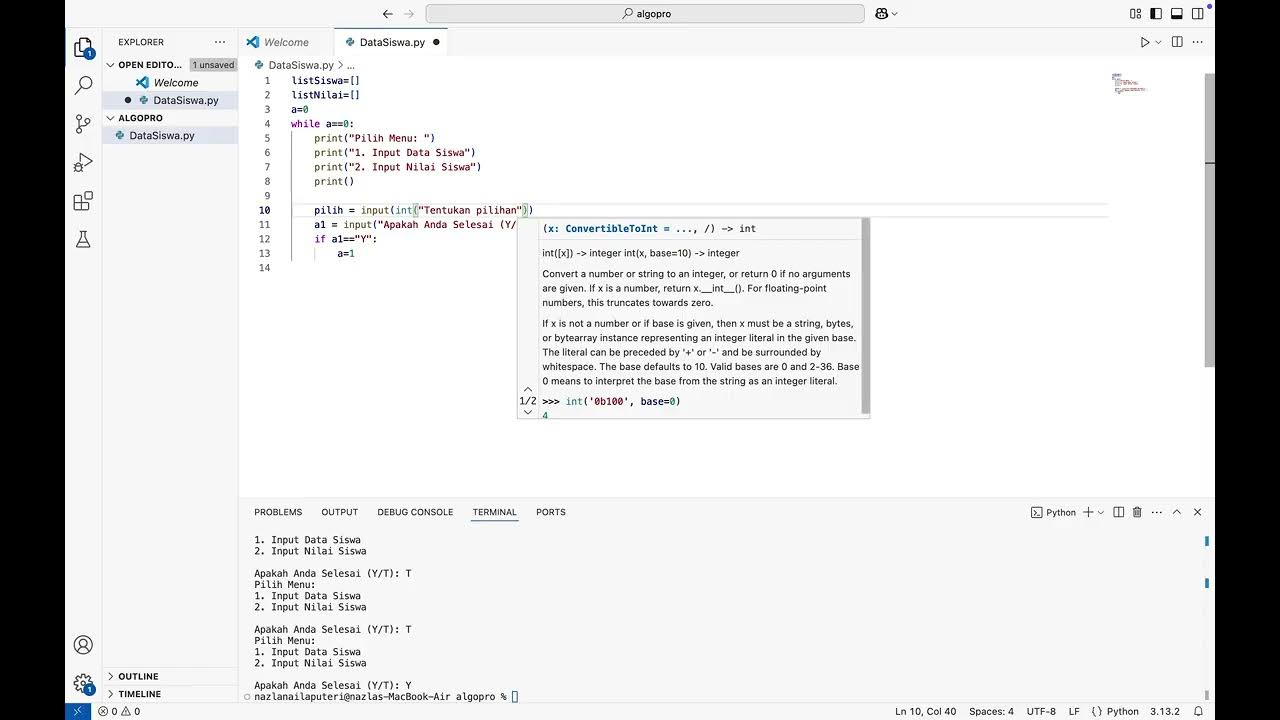Collapse the ALGOPRO folder section
The height and width of the screenshot is (720, 1280).
click(x=139, y=118)
